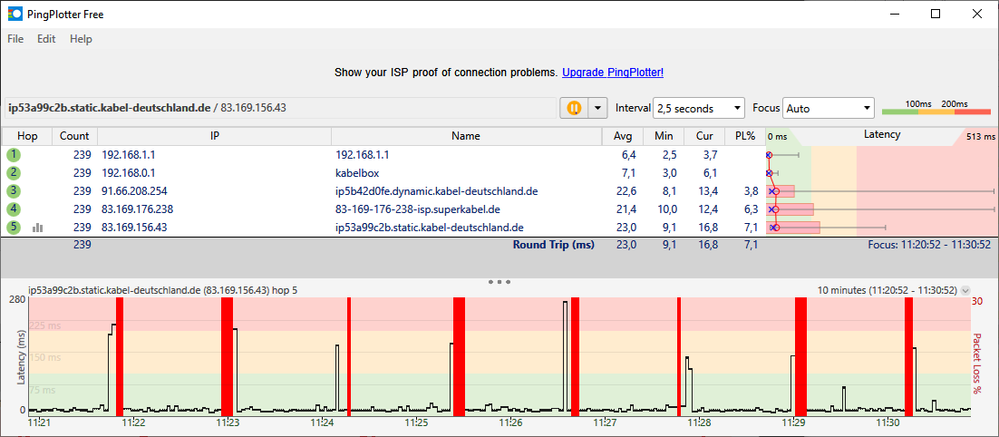Select hop 5 green circle icon
This screenshot has height=437, width=999.
(13, 227)
